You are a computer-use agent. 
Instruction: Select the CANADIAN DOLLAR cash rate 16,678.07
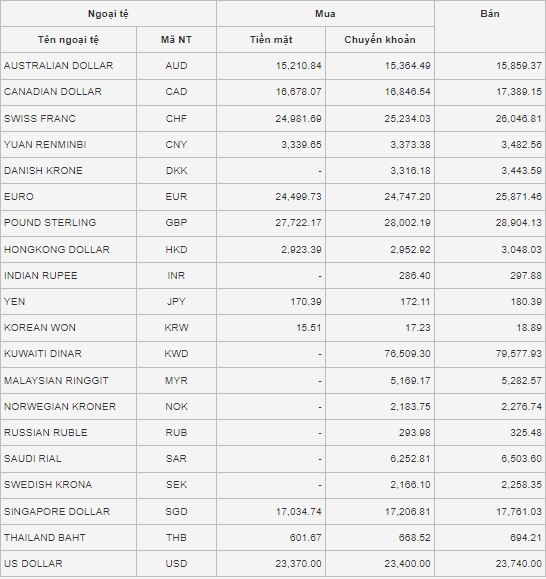click(299, 92)
